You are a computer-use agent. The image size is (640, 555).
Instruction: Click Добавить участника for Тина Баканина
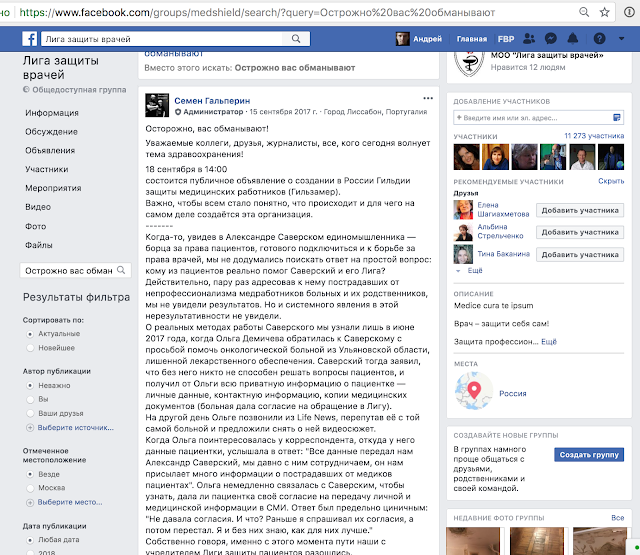(580, 255)
